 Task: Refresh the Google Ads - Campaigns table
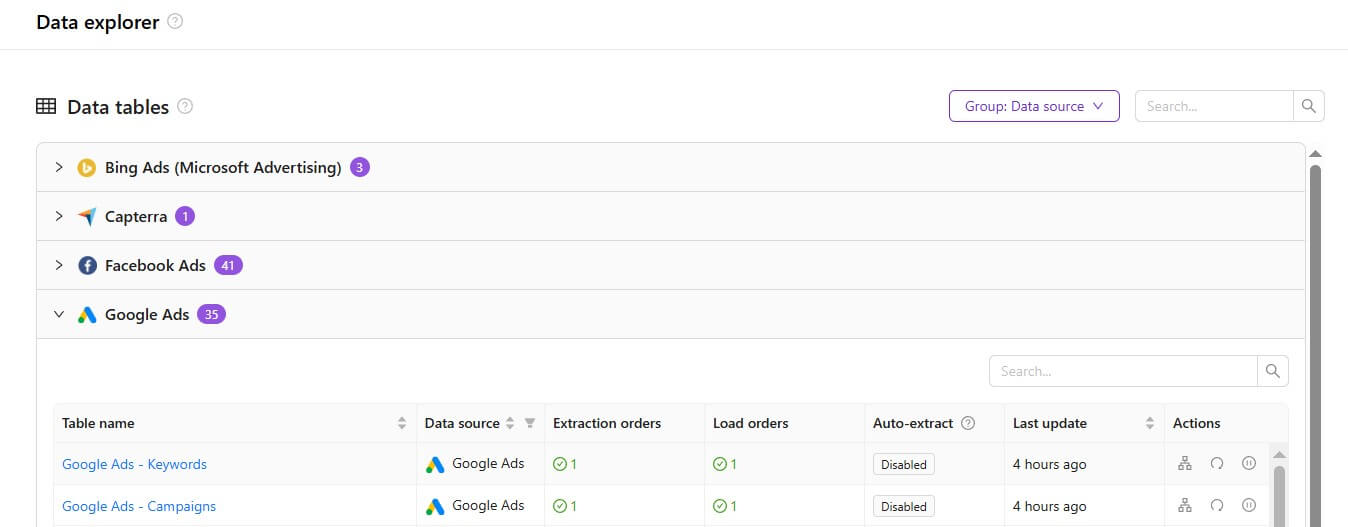tap(1217, 506)
